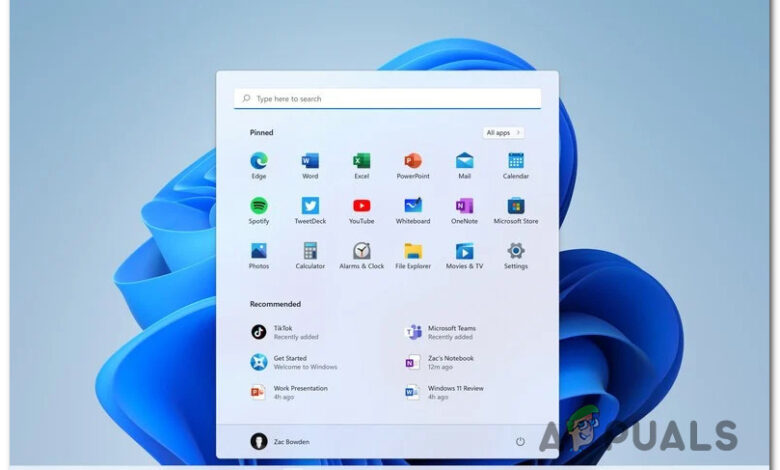Viewport: 780px width, 470px height.
Task: Open recommended Microsoft Teams entry
Action: tap(440, 332)
